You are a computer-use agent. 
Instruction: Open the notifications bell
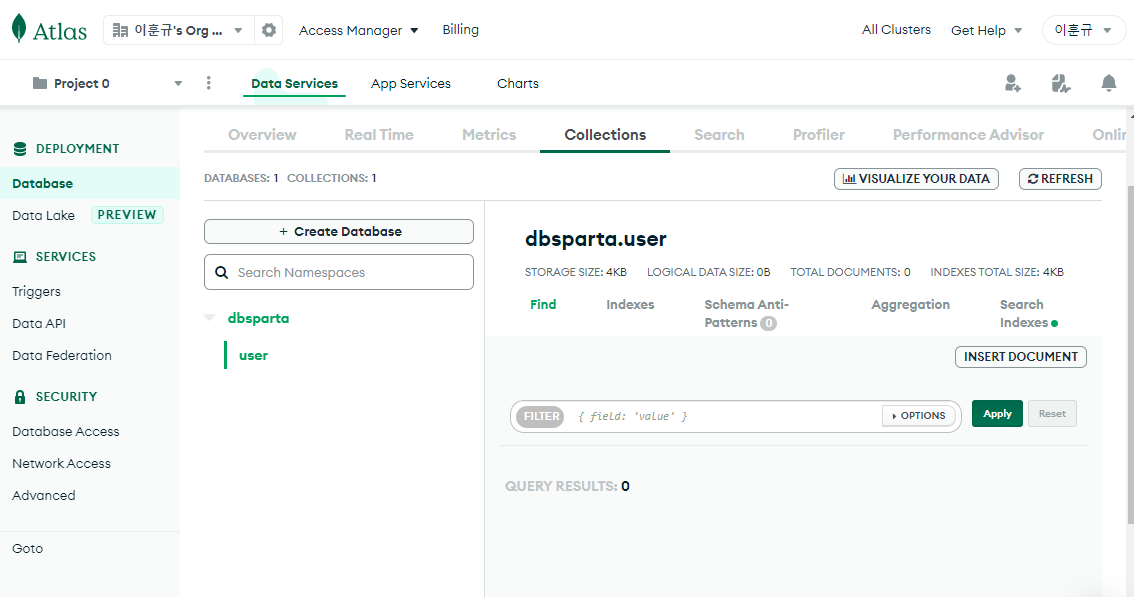click(x=1108, y=83)
